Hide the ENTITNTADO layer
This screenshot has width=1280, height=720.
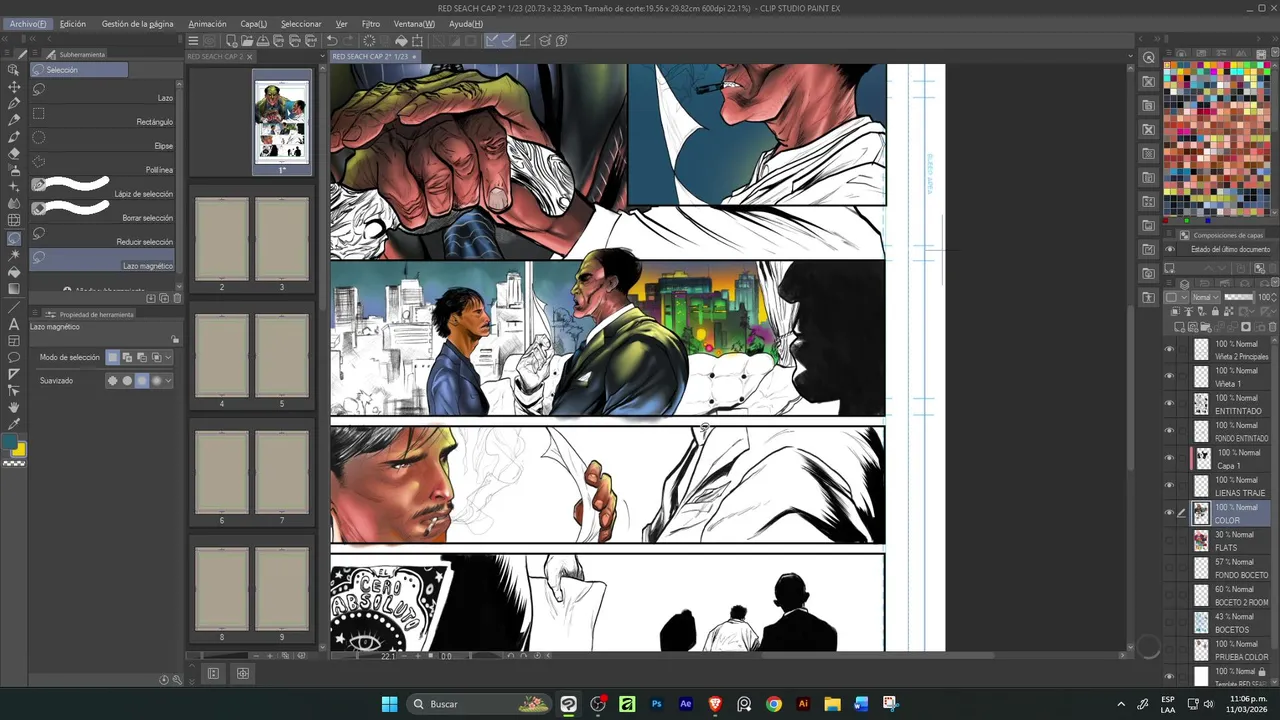click(x=1169, y=404)
